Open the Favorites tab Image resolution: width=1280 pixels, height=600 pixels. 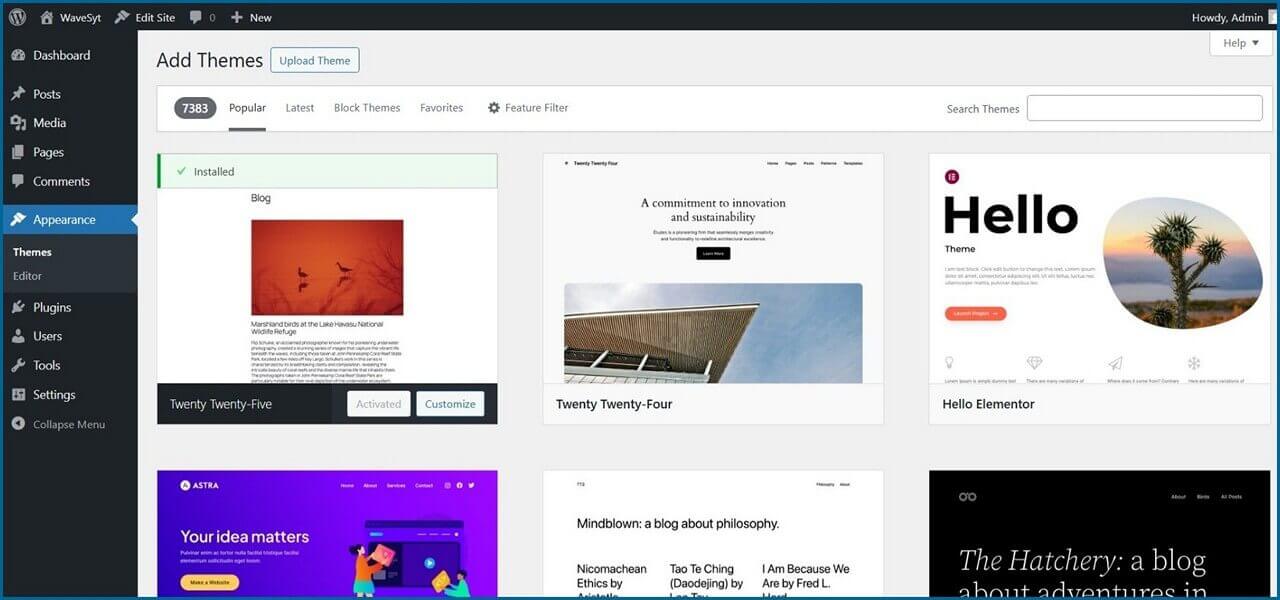(x=441, y=107)
